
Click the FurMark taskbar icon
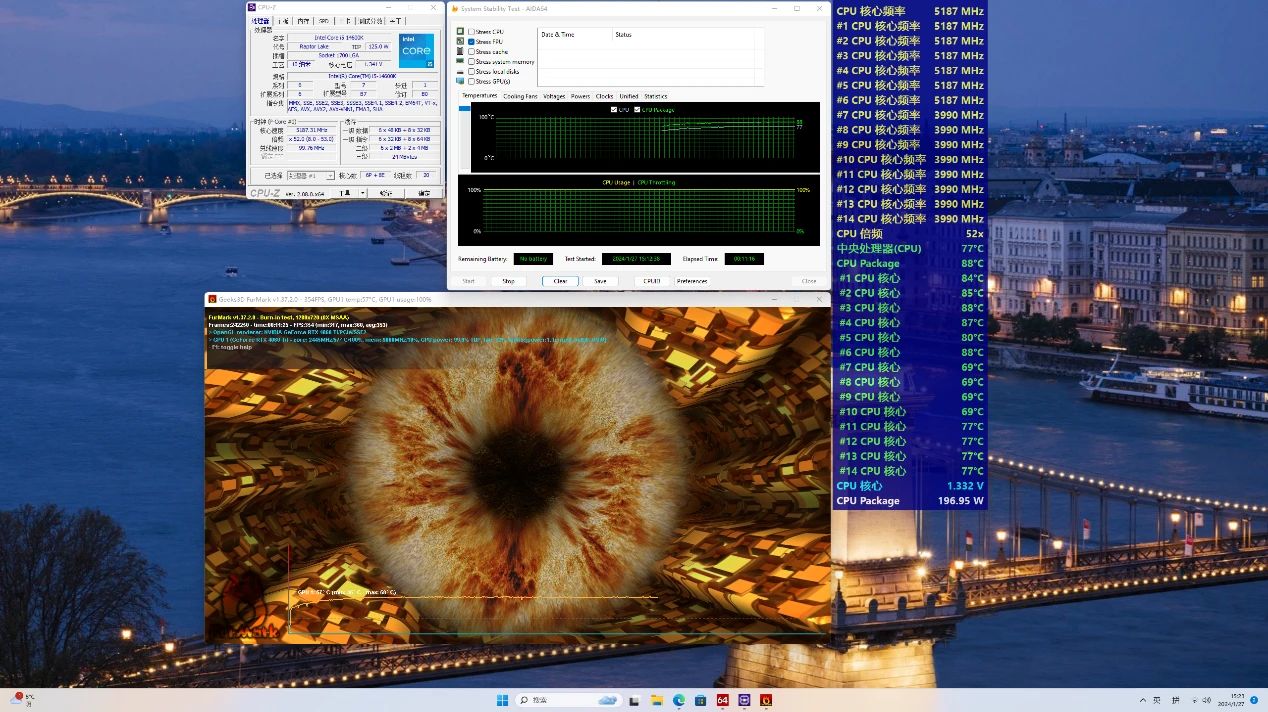pyautogui.click(x=766, y=700)
